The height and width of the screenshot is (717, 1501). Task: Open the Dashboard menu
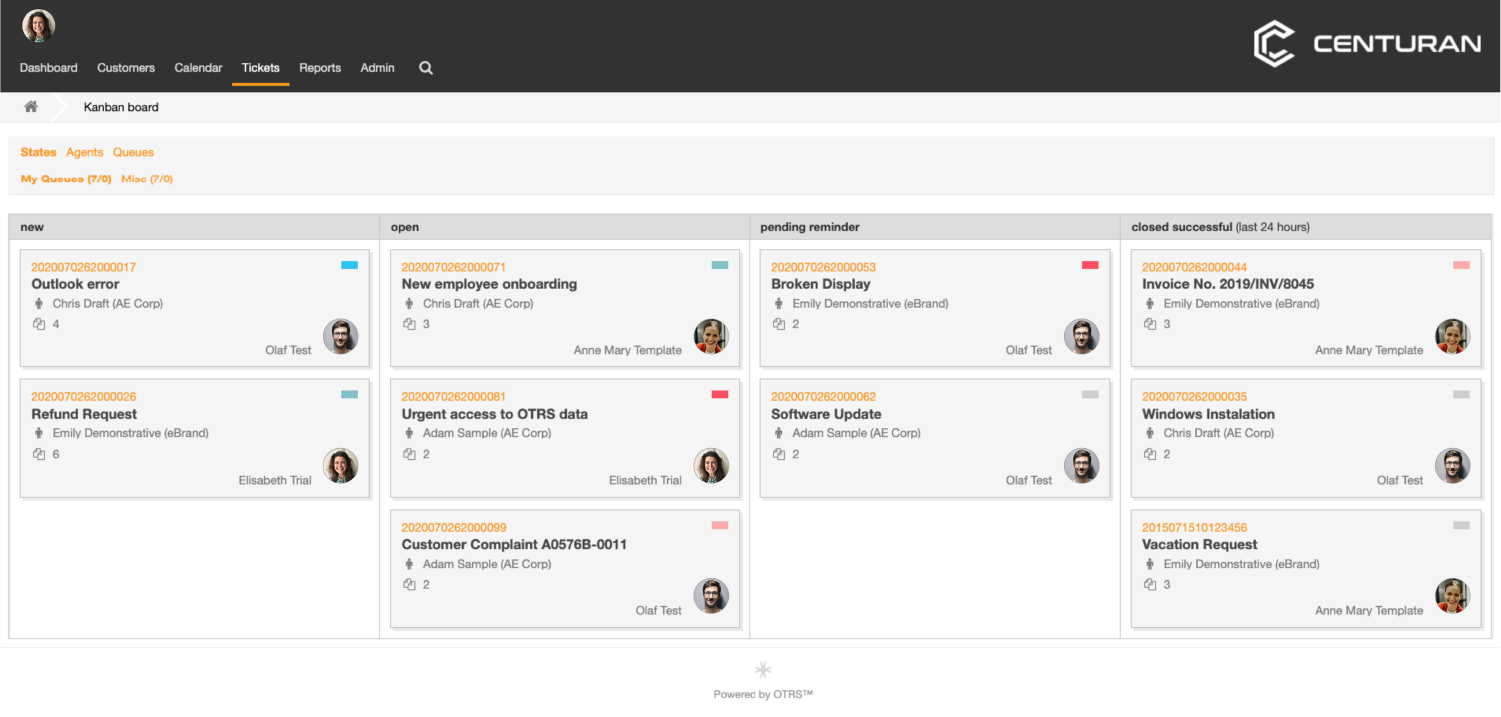pos(48,68)
